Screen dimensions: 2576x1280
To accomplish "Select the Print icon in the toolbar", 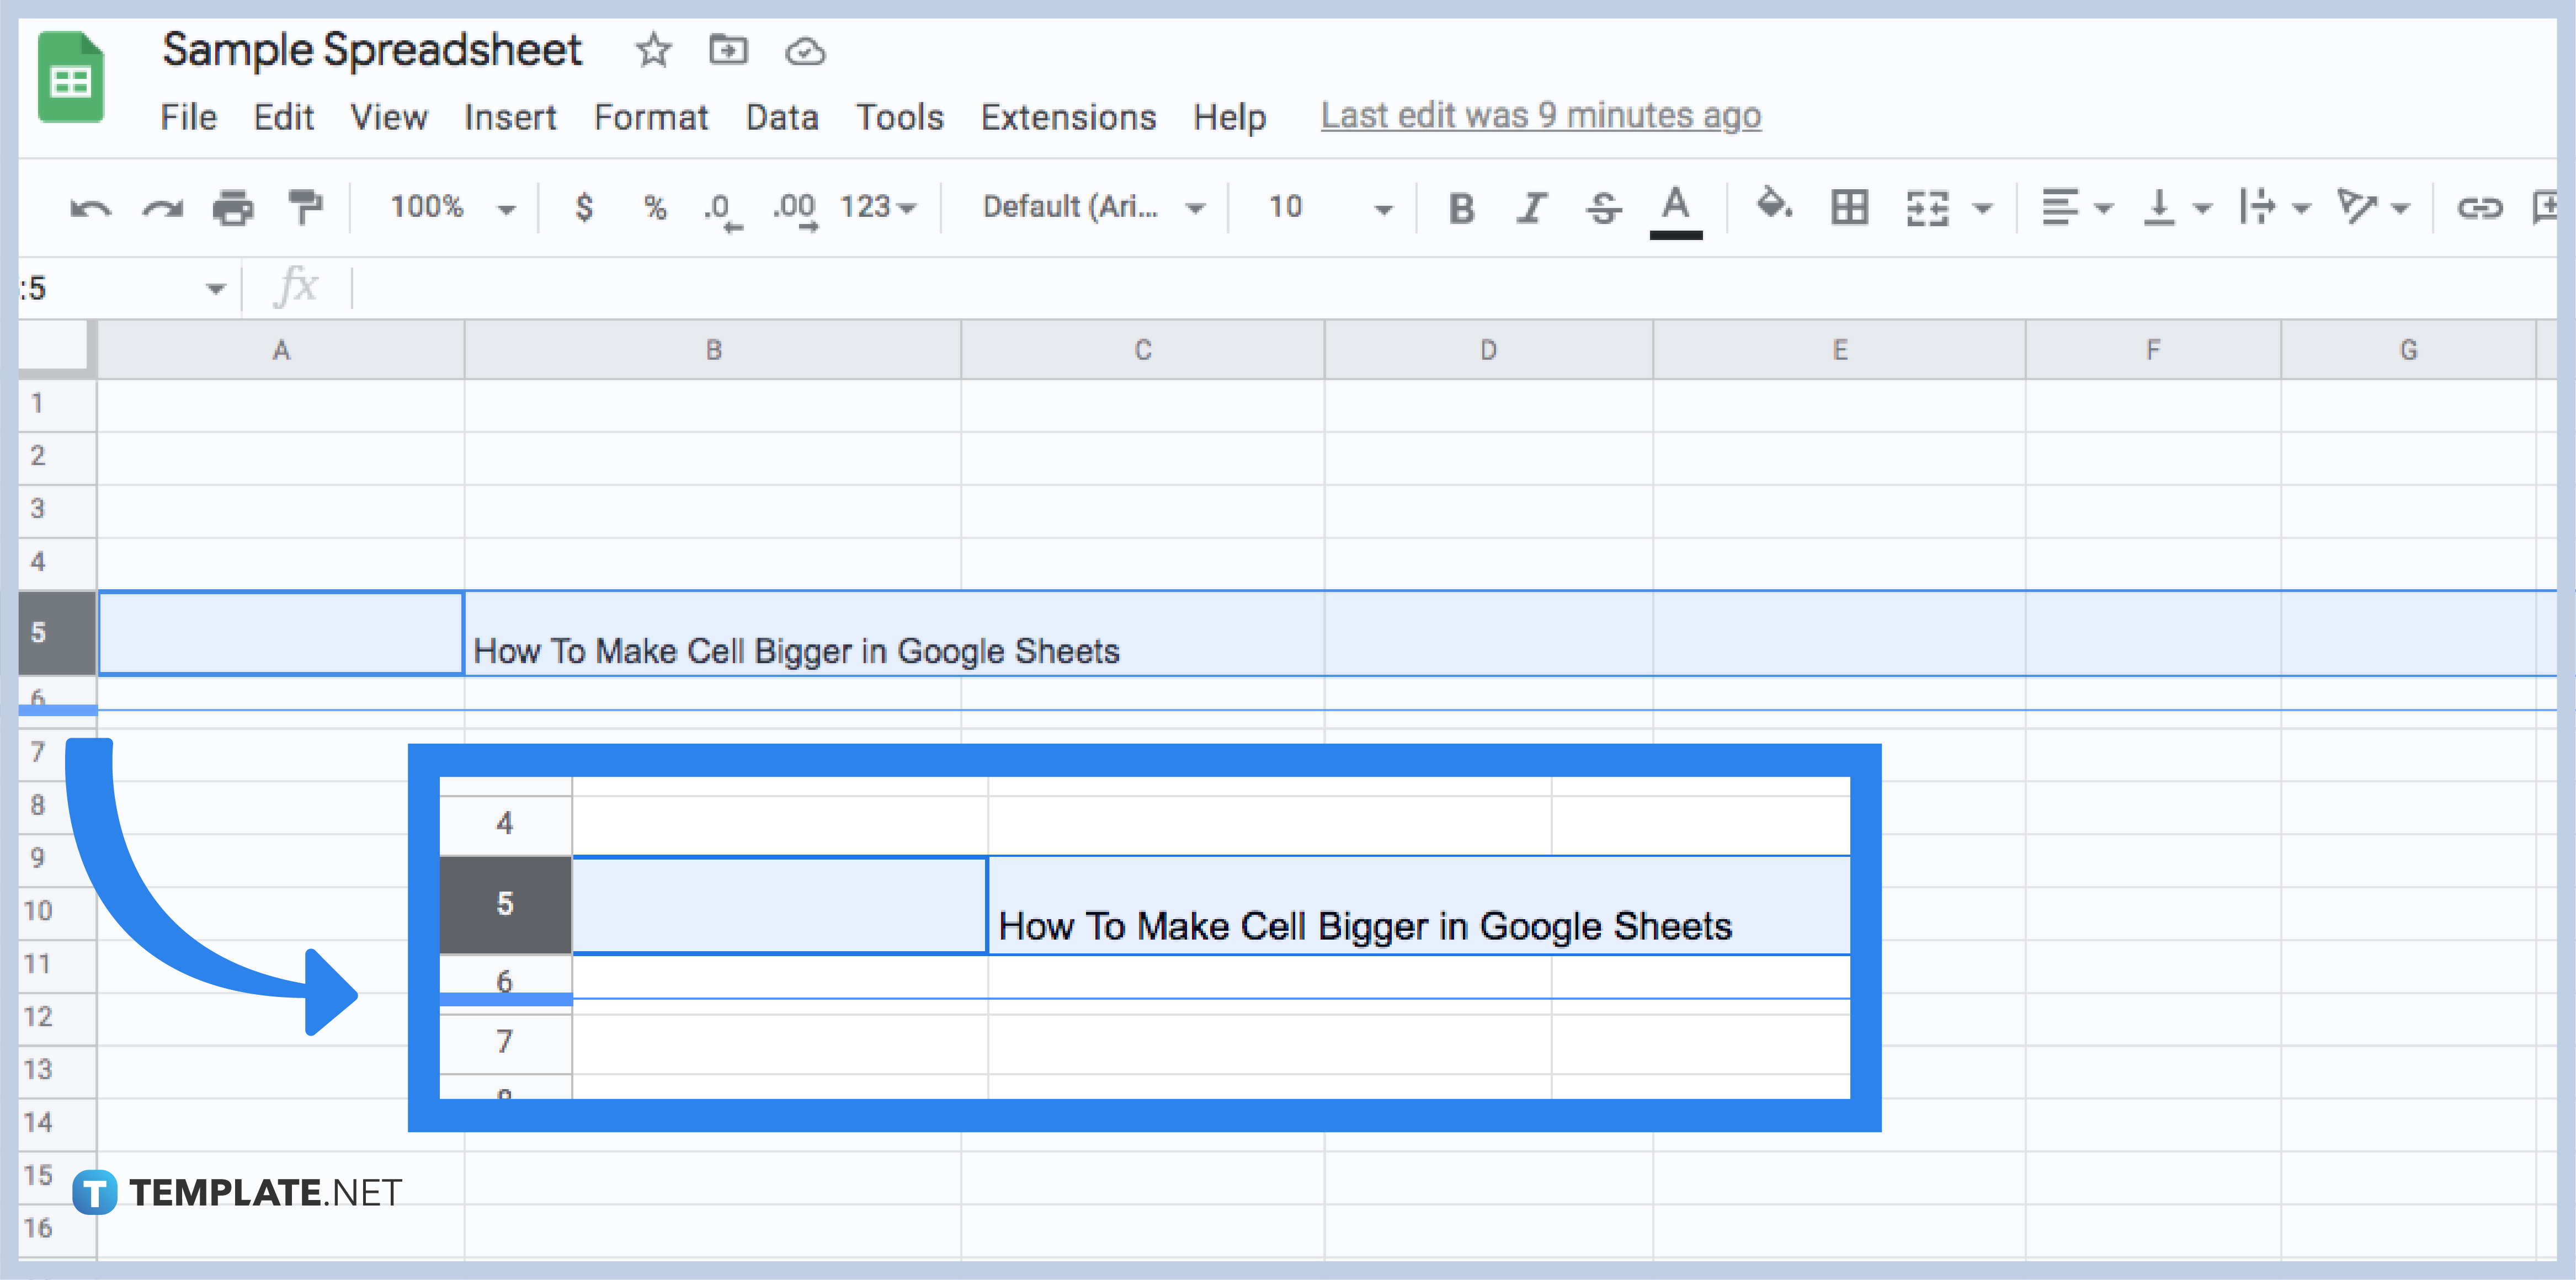I will coord(233,208).
